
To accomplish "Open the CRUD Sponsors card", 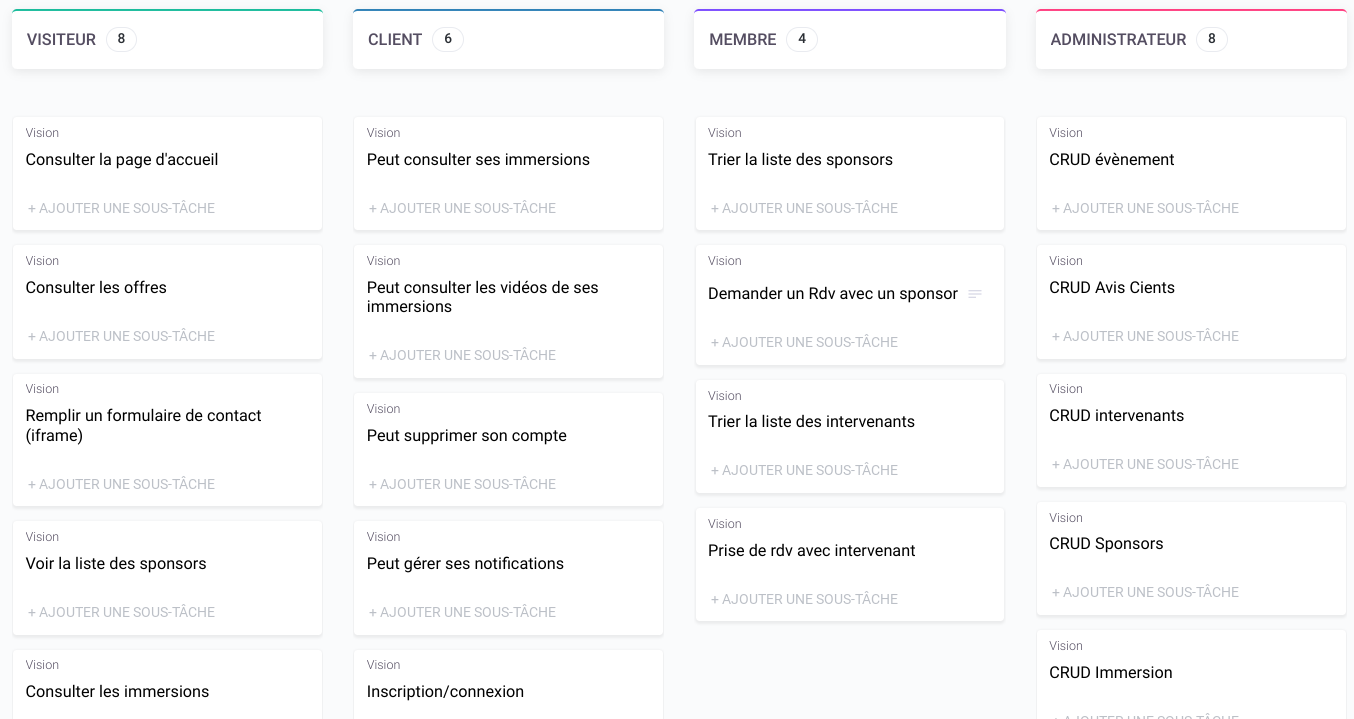I will (1106, 544).
